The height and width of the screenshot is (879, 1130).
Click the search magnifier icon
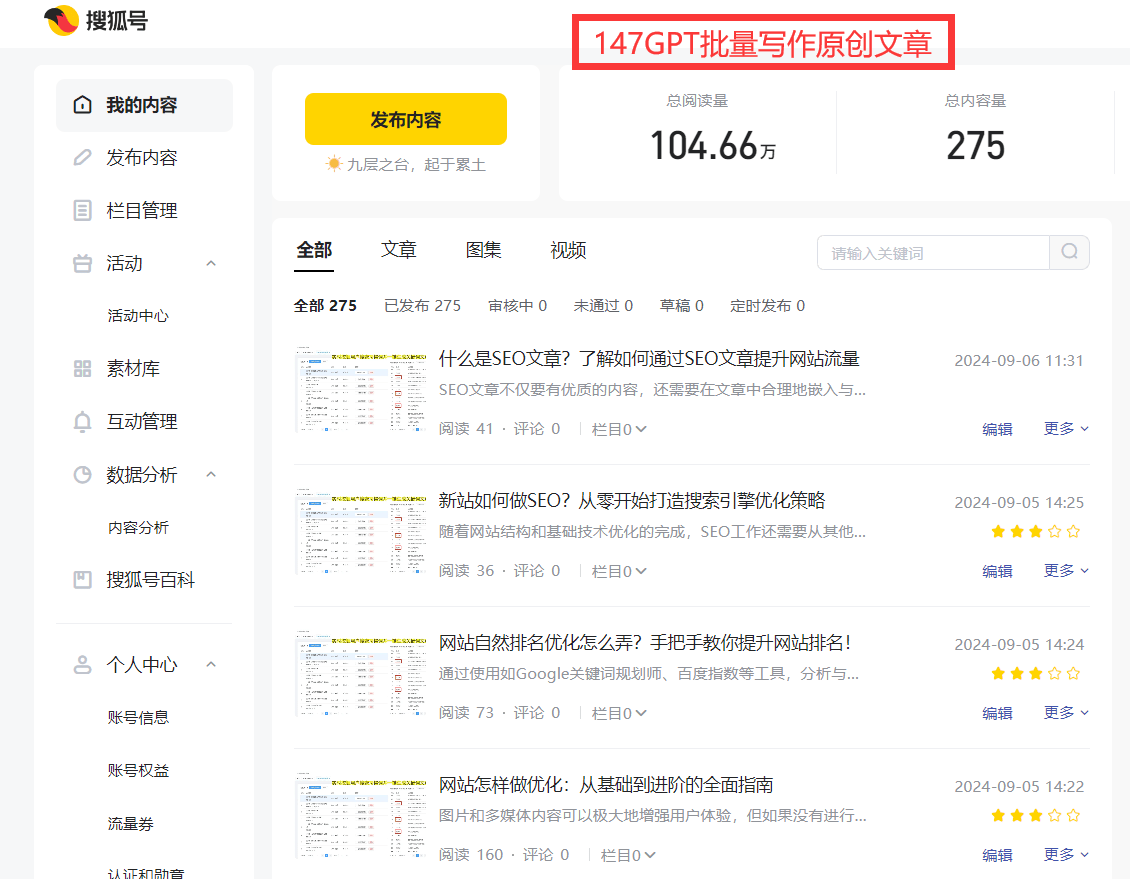tap(1069, 252)
